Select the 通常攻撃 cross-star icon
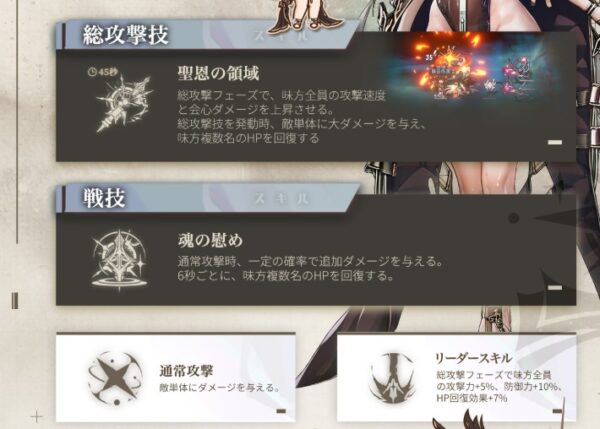Image resolution: width=600 pixels, height=429 pixels. tap(115, 378)
